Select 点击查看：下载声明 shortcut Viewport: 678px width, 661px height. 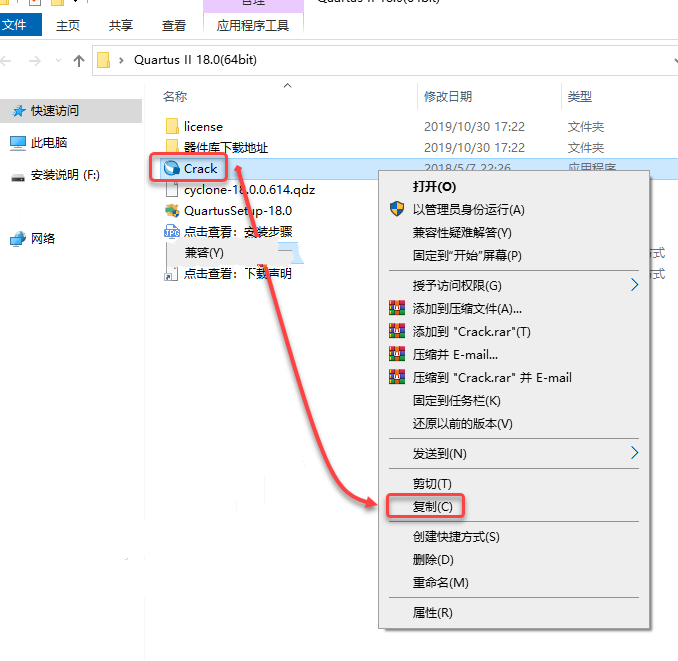click(x=238, y=274)
